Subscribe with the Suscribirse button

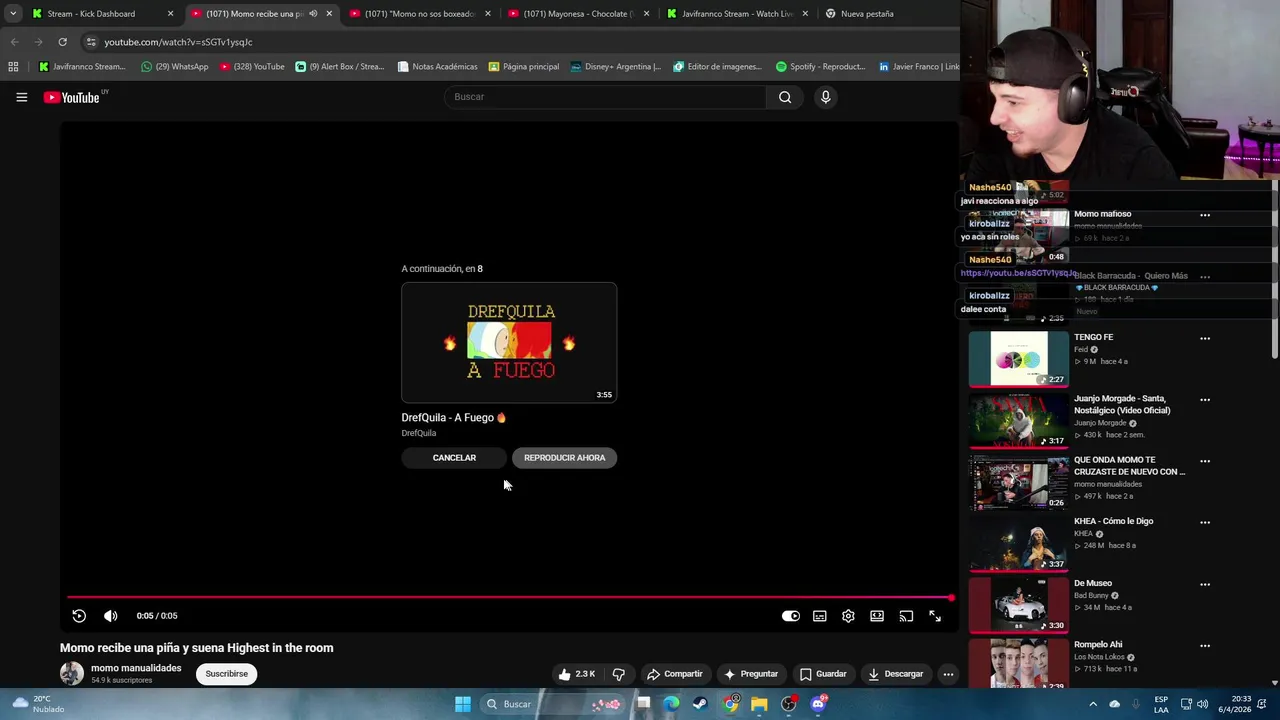click(227, 674)
